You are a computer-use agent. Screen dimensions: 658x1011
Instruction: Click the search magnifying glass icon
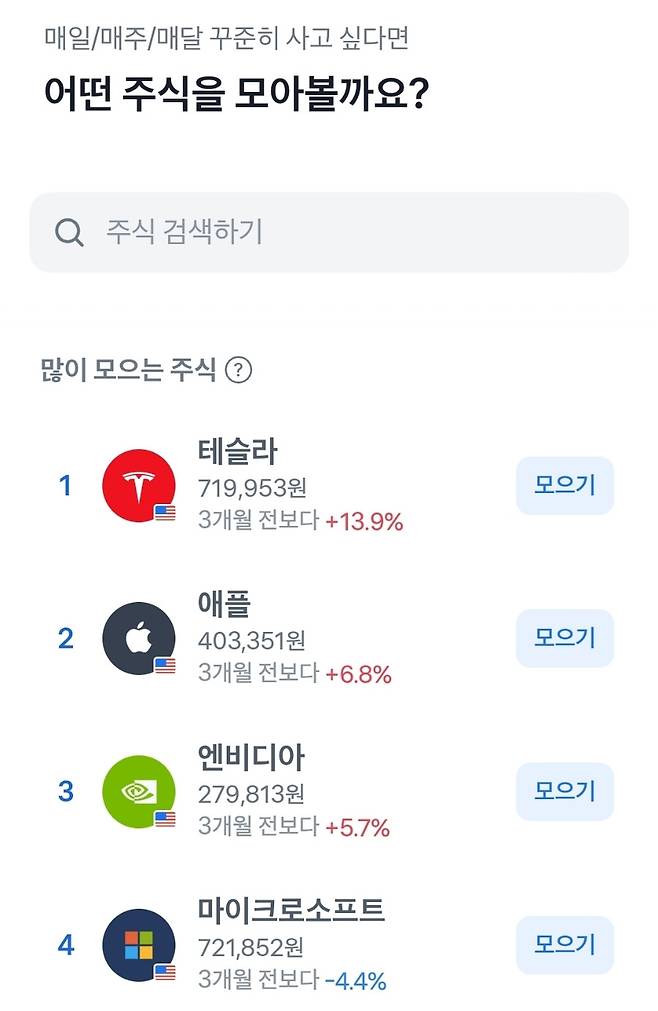tap(69, 233)
